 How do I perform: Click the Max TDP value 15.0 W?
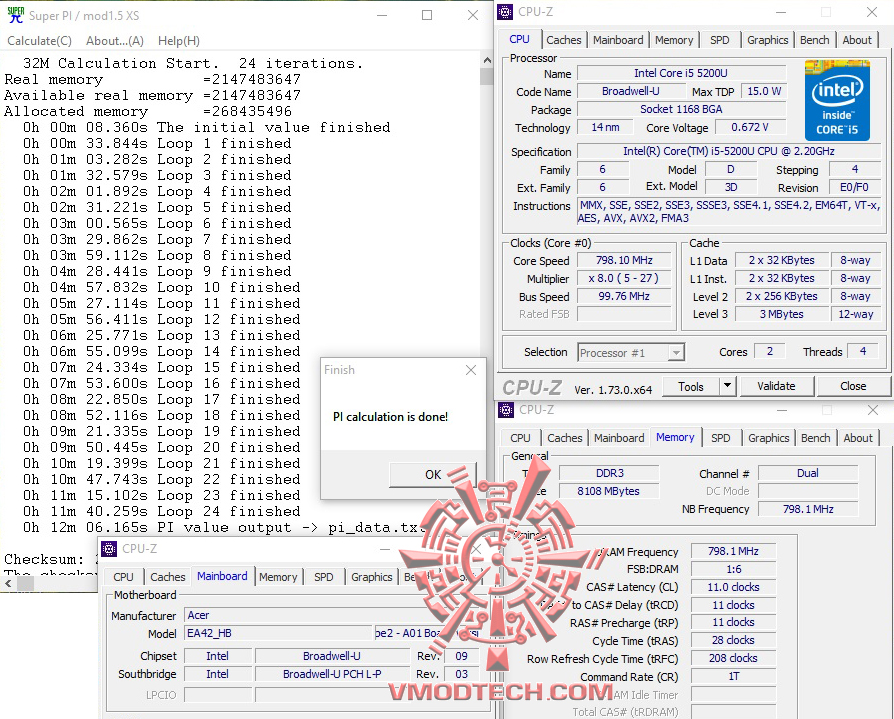point(763,91)
